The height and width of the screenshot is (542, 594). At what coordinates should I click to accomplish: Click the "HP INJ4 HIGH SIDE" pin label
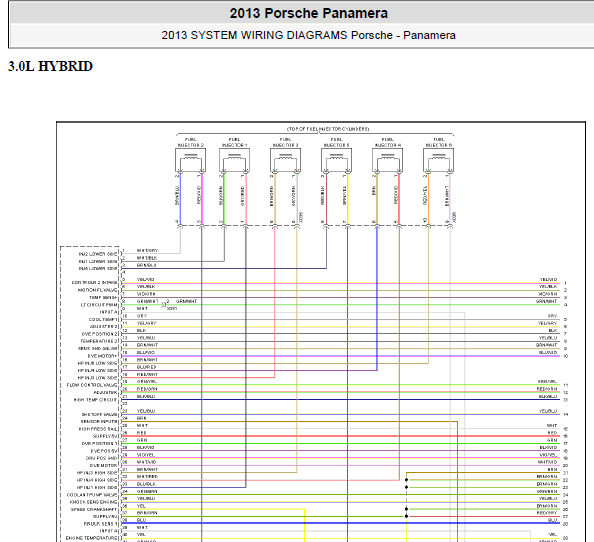97,480
